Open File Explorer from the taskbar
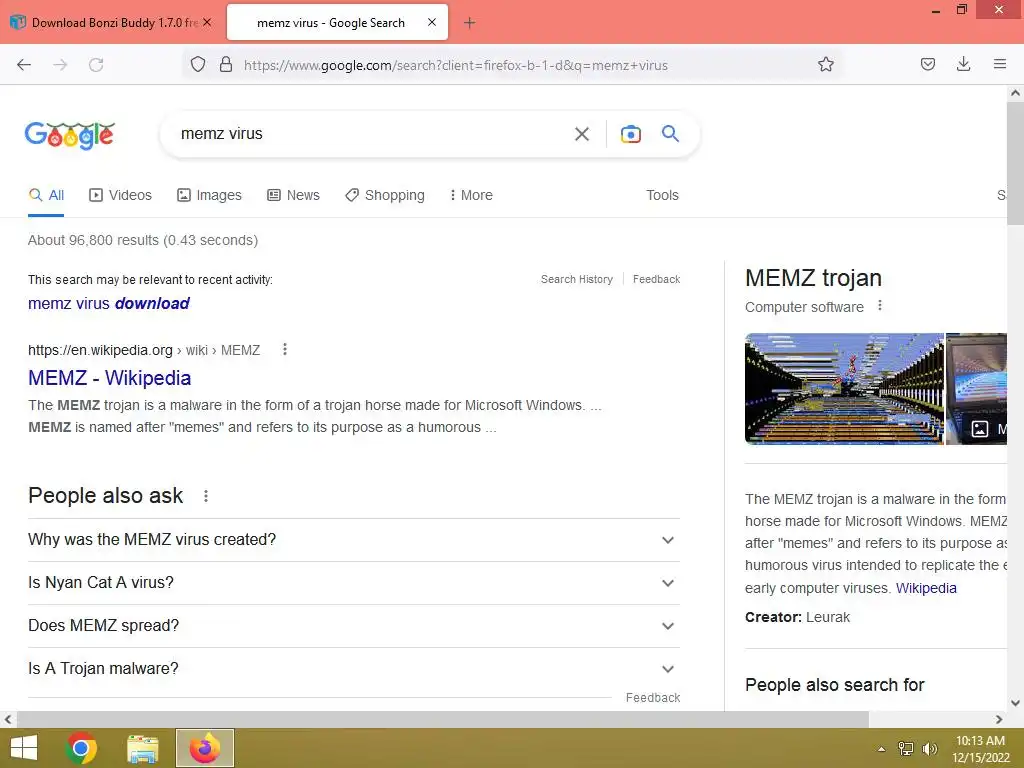Image resolution: width=1024 pixels, height=768 pixels. 142,748
